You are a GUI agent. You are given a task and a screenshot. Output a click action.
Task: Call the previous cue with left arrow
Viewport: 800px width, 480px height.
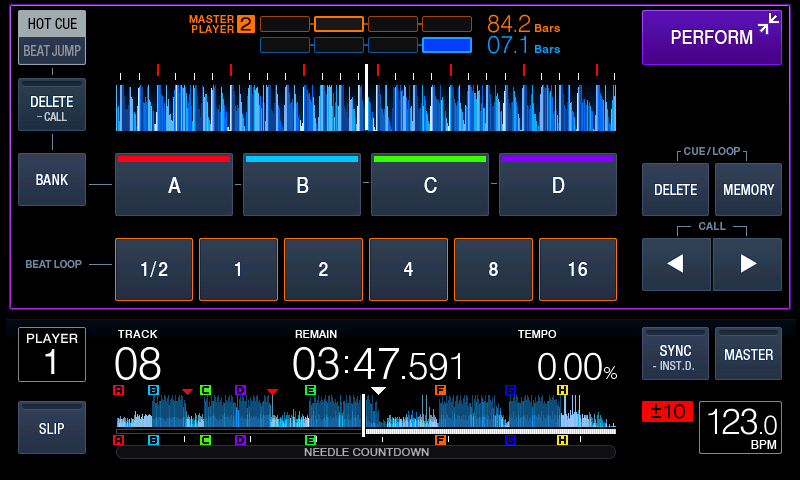tap(676, 264)
